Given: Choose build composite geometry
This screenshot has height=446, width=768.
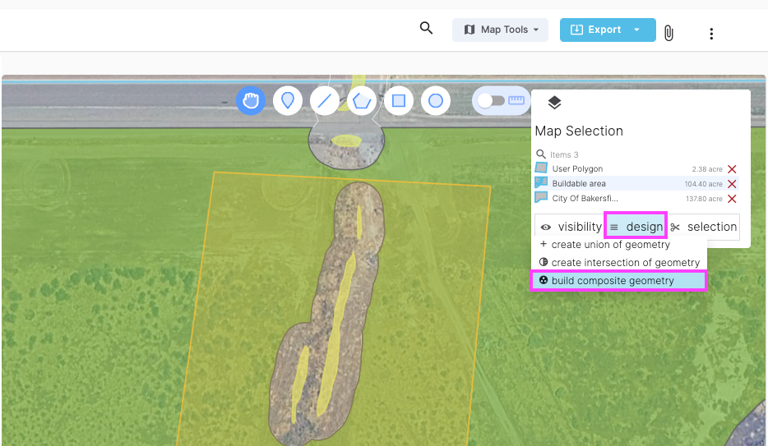Looking at the screenshot, I should [619, 281].
